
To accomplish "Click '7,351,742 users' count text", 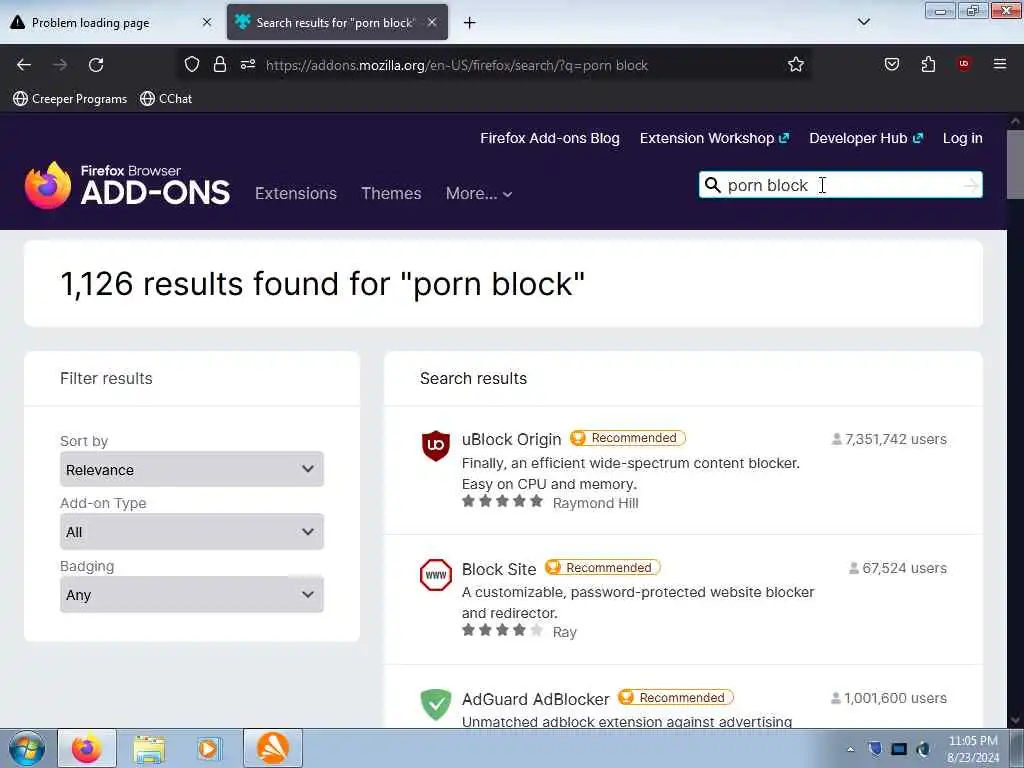I will pos(889,439).
